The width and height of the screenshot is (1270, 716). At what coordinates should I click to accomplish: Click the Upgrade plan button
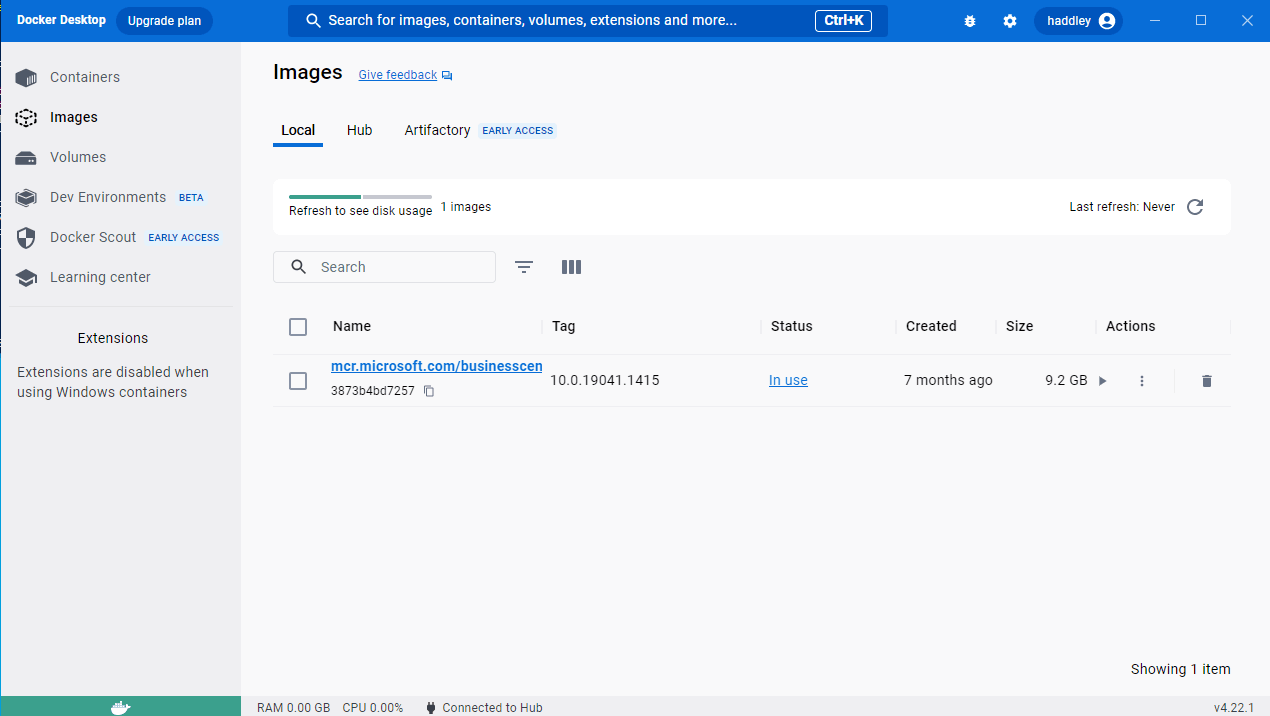pyautogui.click(x=164, y=21)
